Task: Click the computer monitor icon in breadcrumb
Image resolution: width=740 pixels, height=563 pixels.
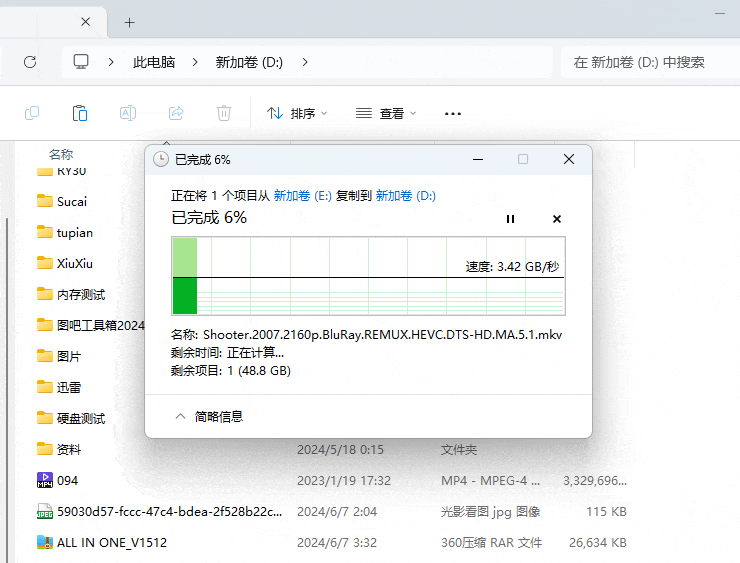Action: click(81, 62)
